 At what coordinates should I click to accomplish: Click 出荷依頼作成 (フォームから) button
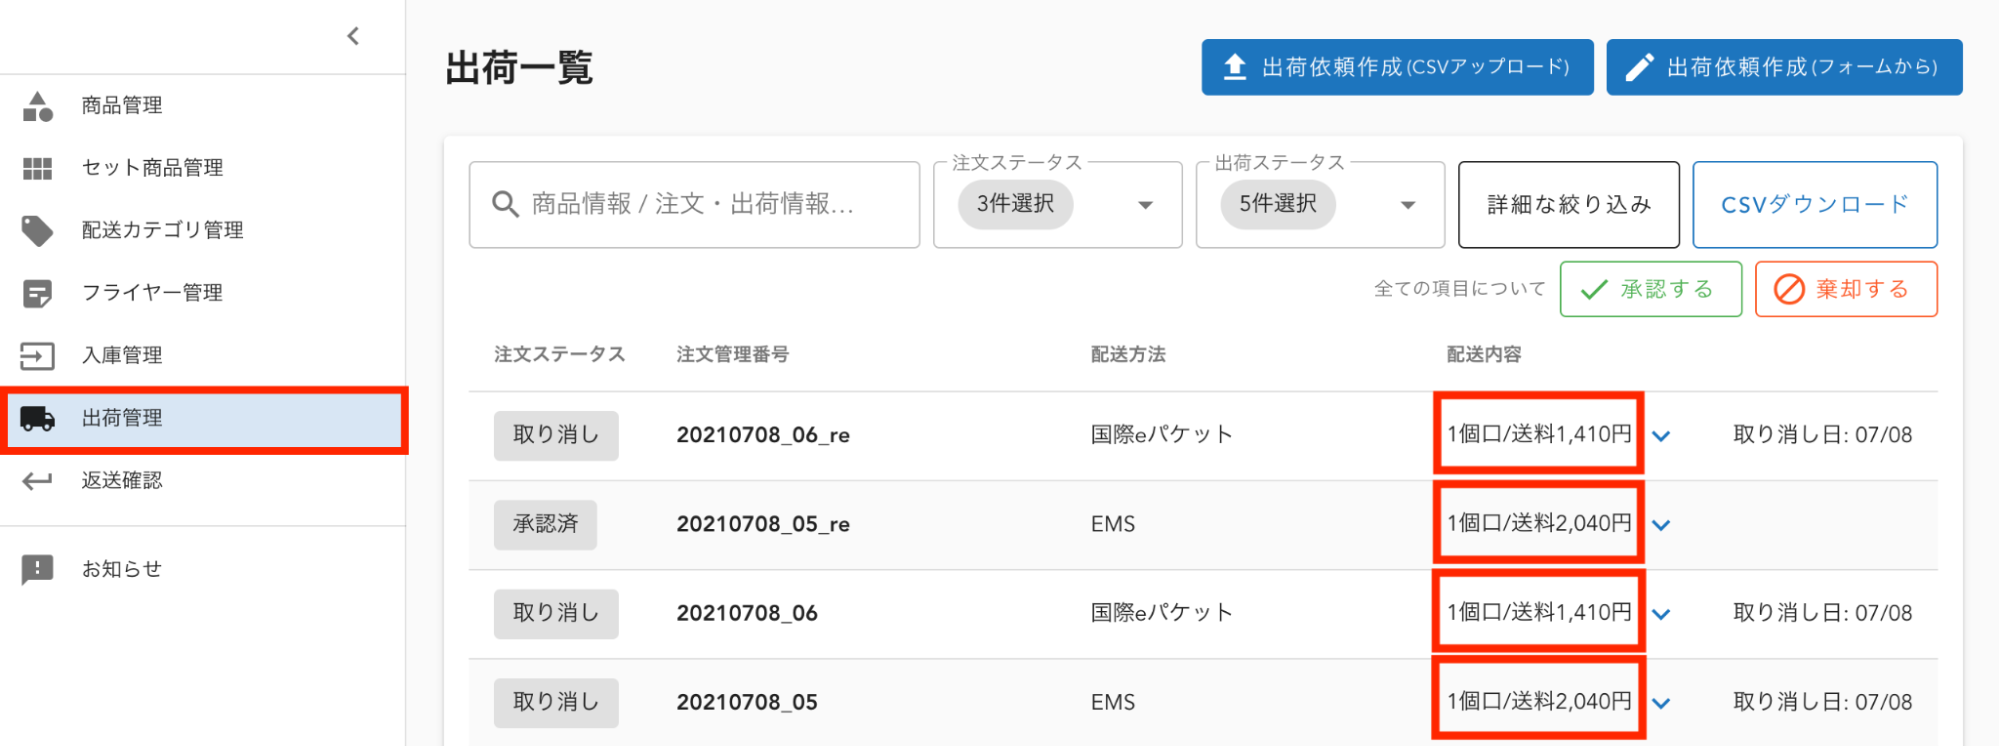[1783, 67]
